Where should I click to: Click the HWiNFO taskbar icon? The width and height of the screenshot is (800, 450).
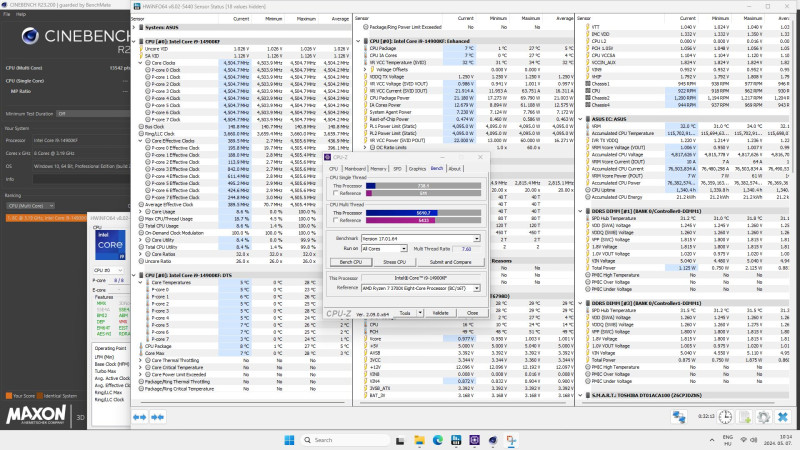point(456,440)
